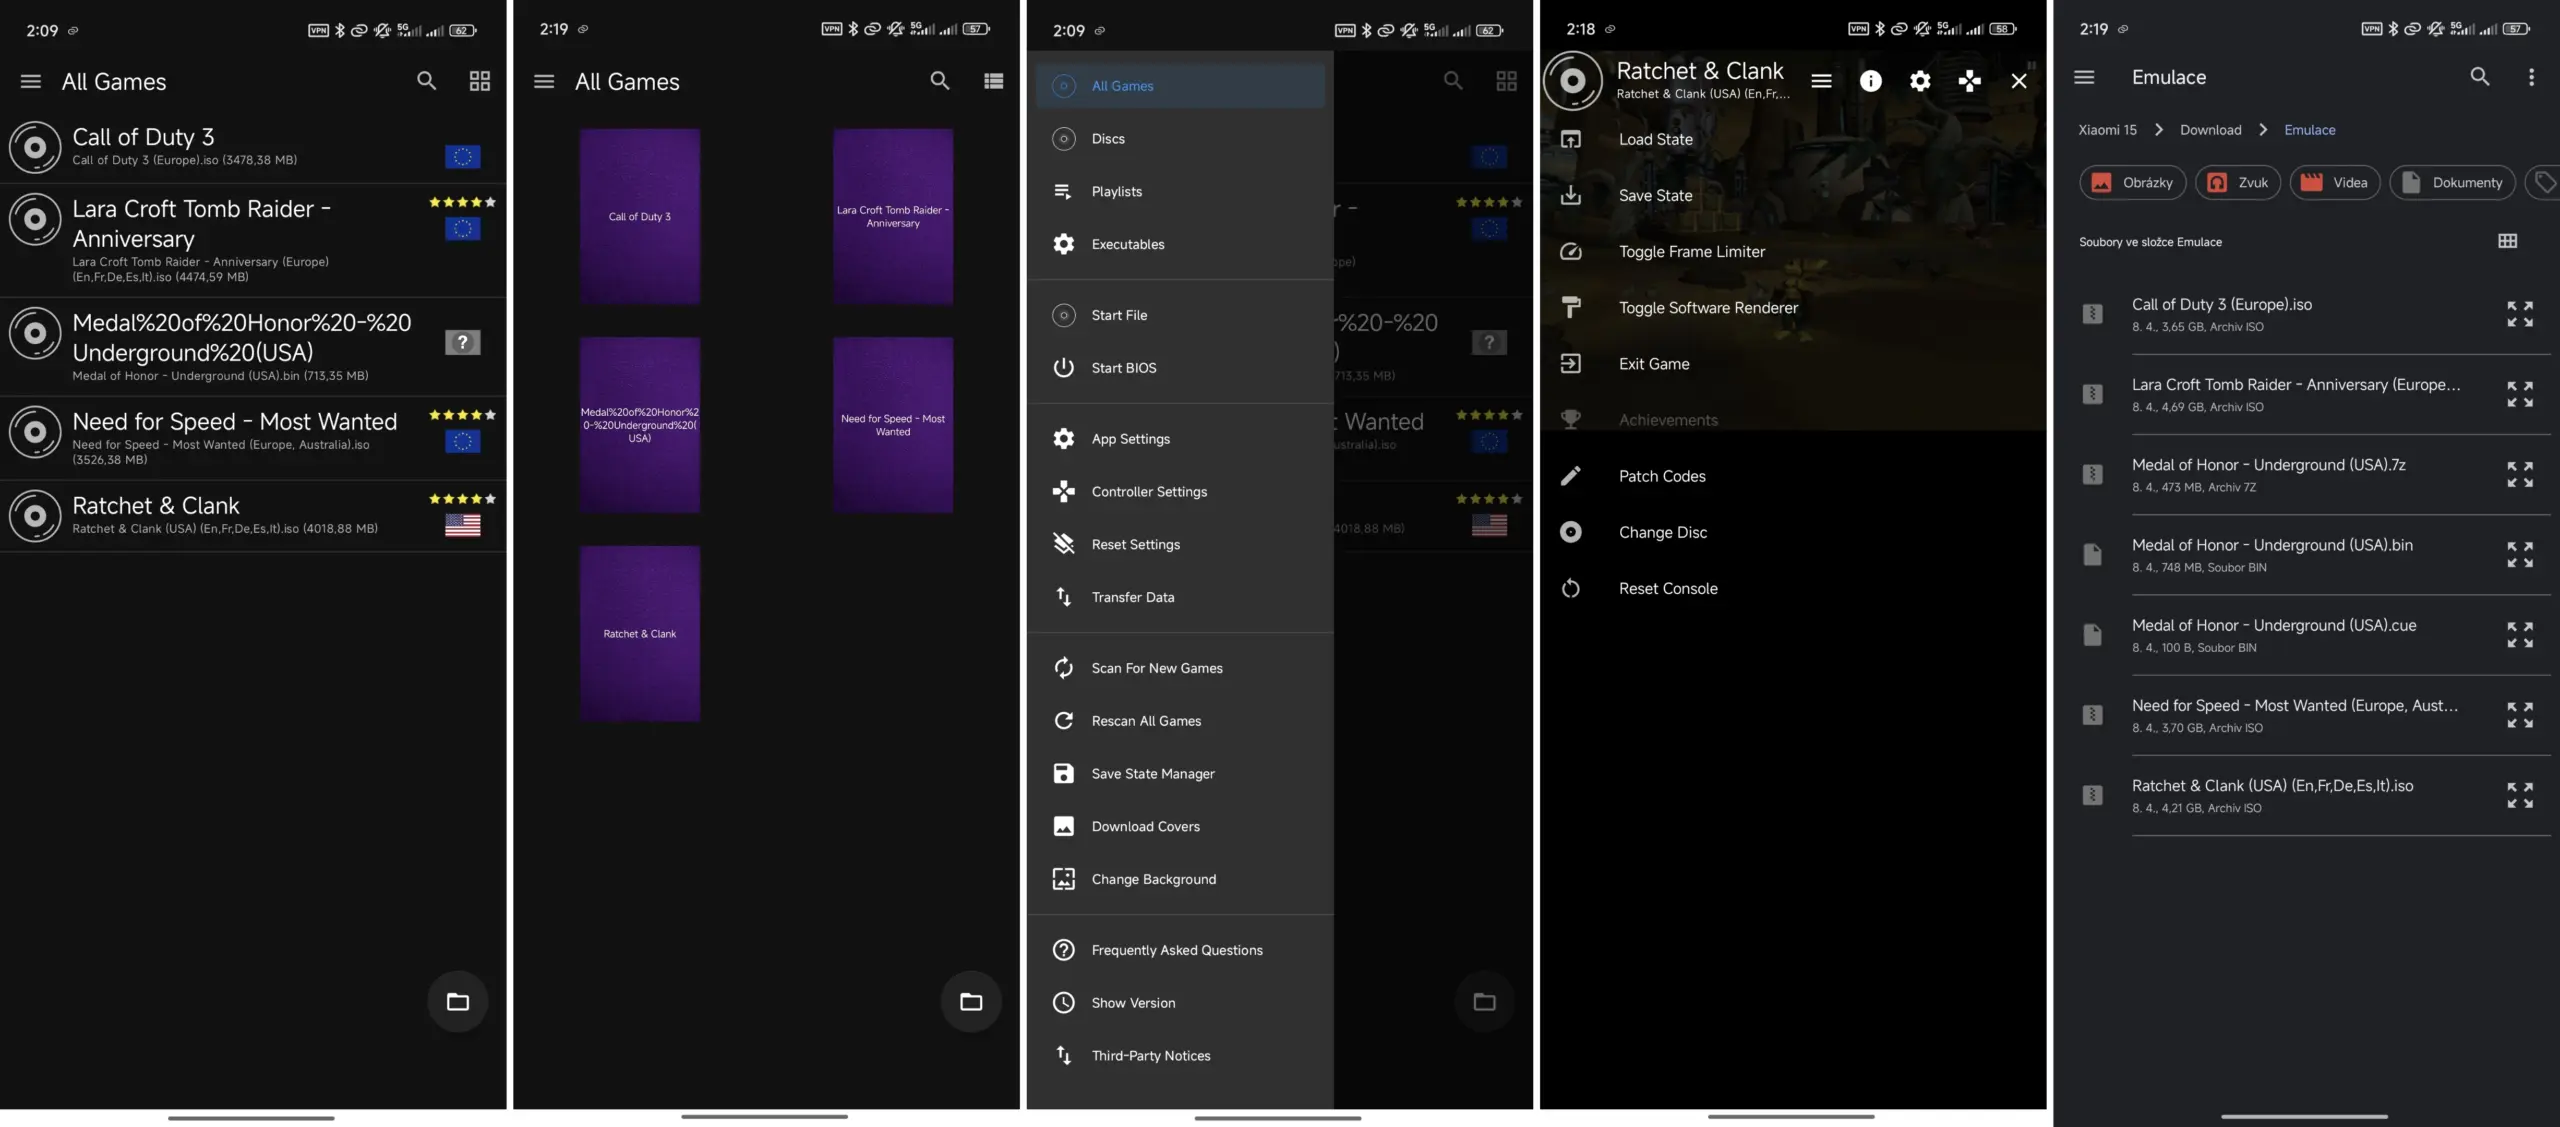Image resolution: width=2560 pixels, height=1127 pixels.
Task: Select Reset Console in the pause menu
Action: tap(1792, 589)
